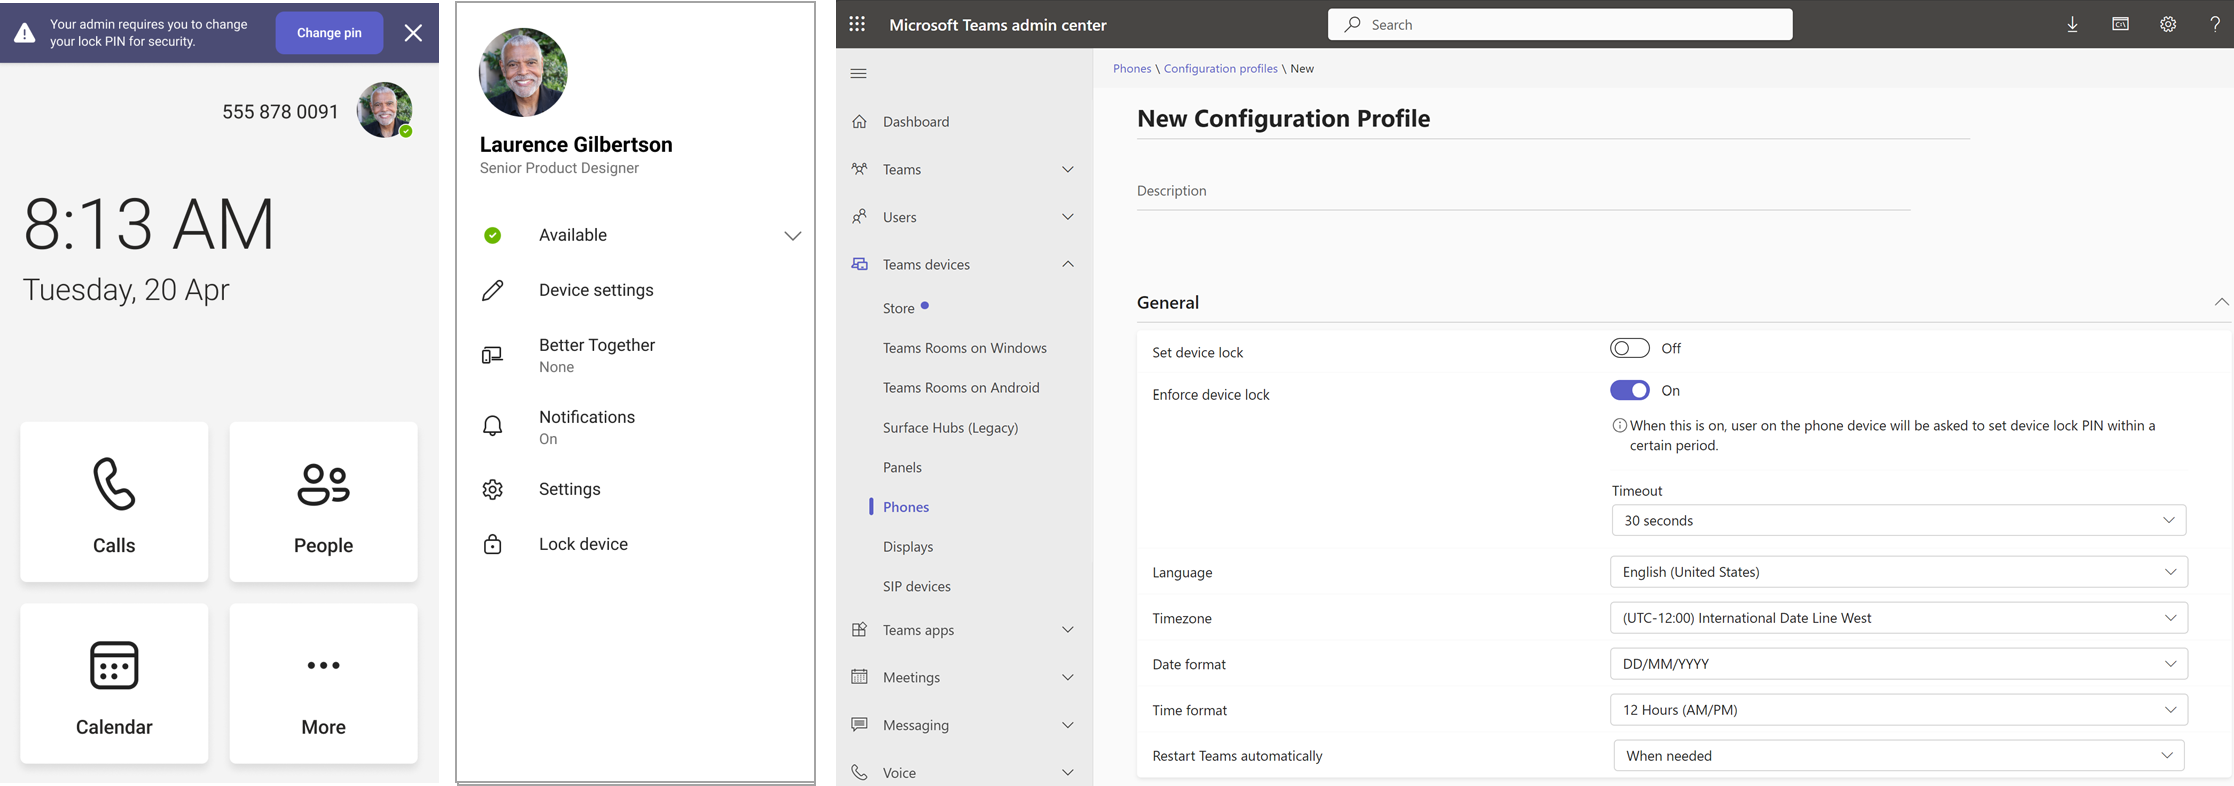Turn off the Enforce device lock toggle
This screenshot has height=786, width=2234.
[1629, 390]
